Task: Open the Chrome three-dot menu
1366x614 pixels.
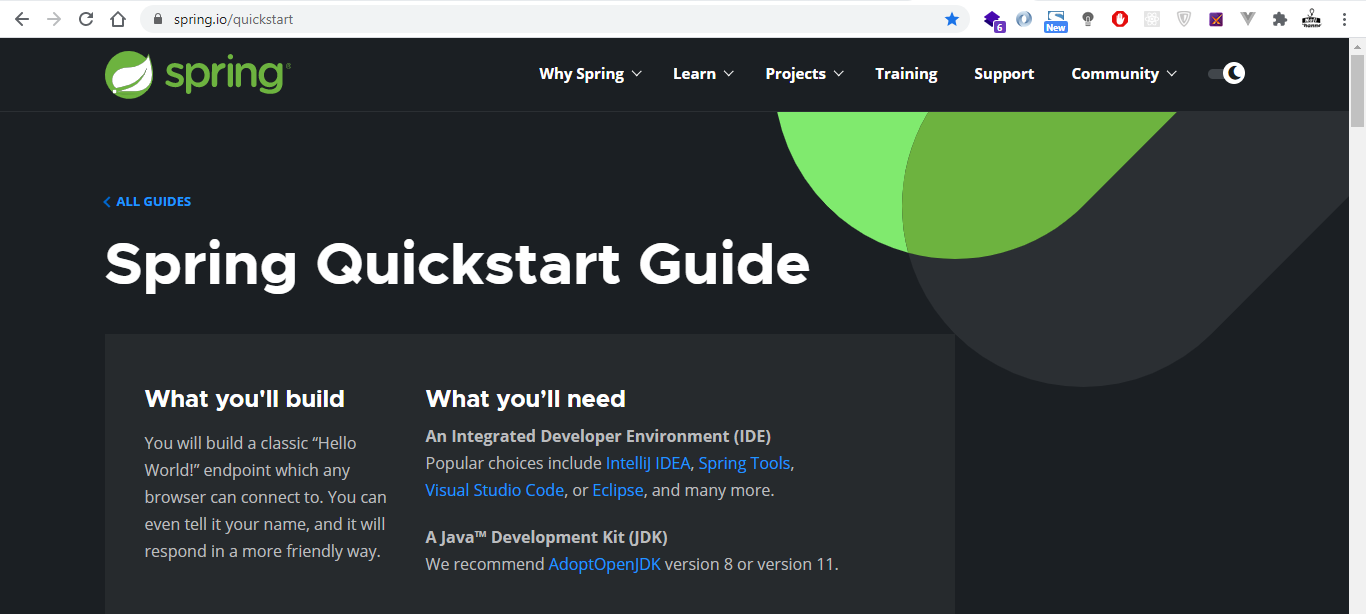Action: [x=1344, y=19]
